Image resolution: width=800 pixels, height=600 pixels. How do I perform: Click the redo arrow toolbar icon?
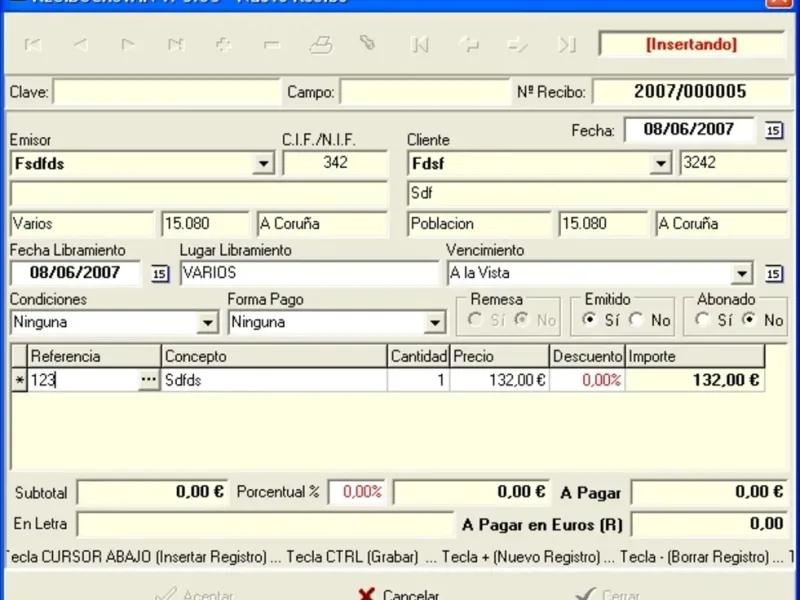coord(517,45)
